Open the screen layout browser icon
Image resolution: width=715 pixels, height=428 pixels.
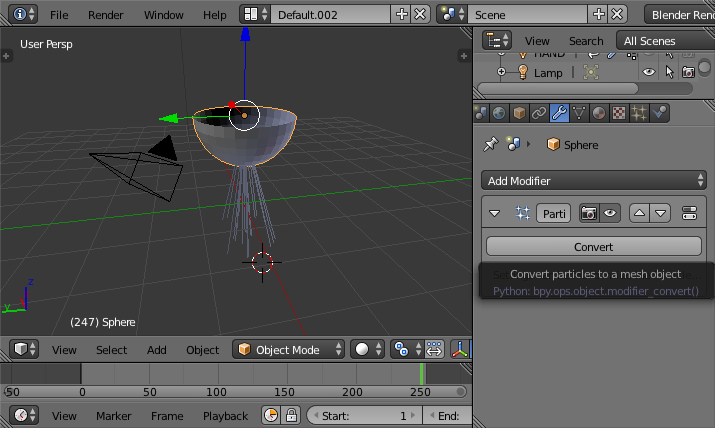click(x=256, y=15)
